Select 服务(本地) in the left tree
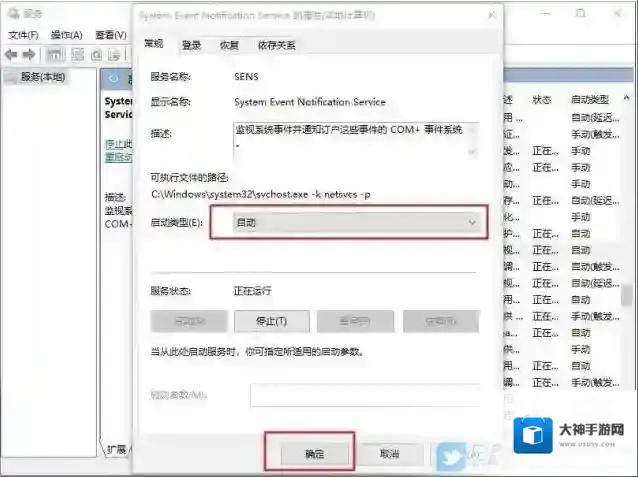The image size is (638, 477). [43, 77]
